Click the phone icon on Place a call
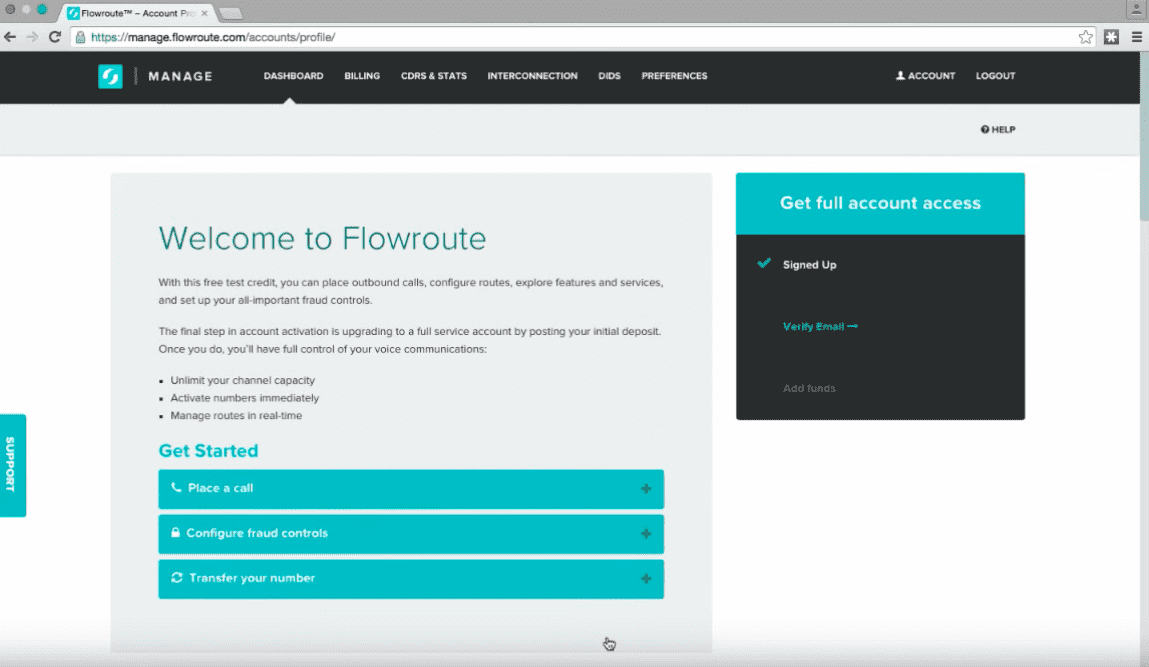This screenshot has height=667, width=1149. click(177, 488)
